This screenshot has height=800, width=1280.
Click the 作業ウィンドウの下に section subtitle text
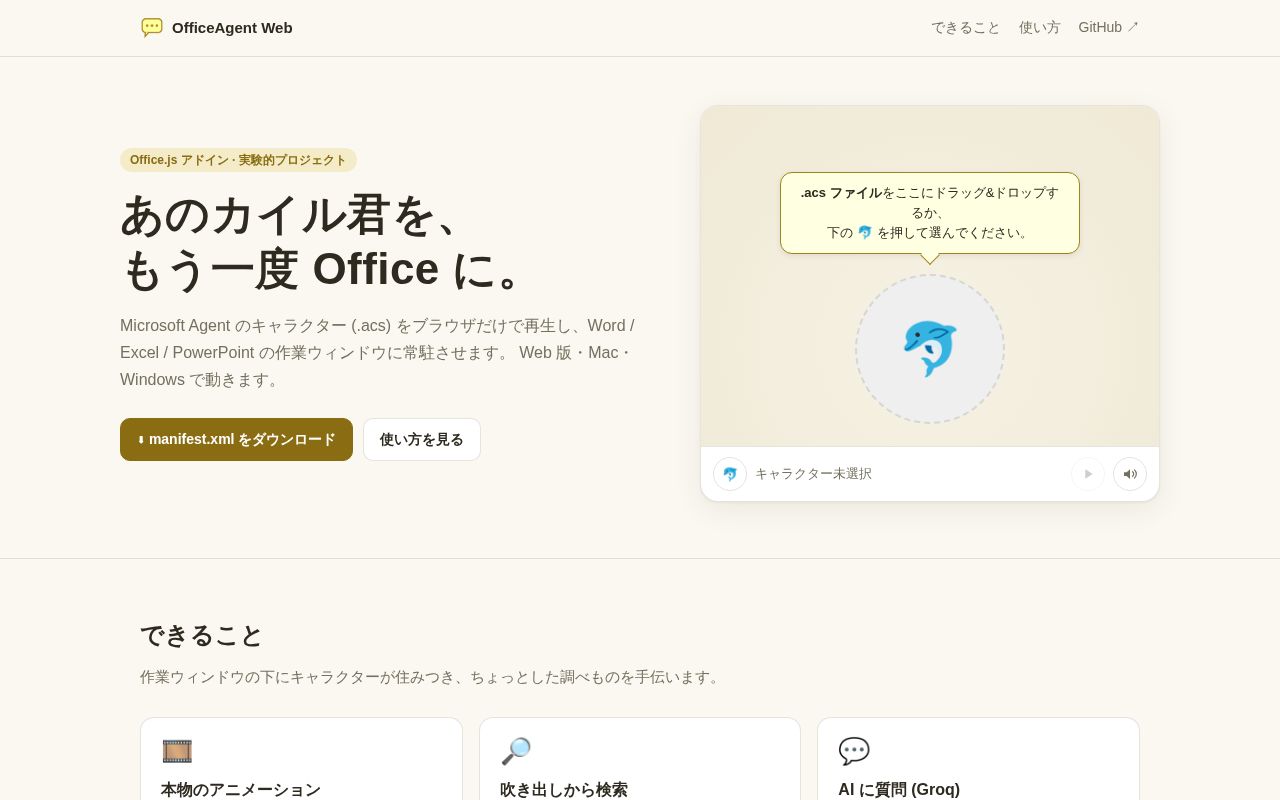coord(432,677)
